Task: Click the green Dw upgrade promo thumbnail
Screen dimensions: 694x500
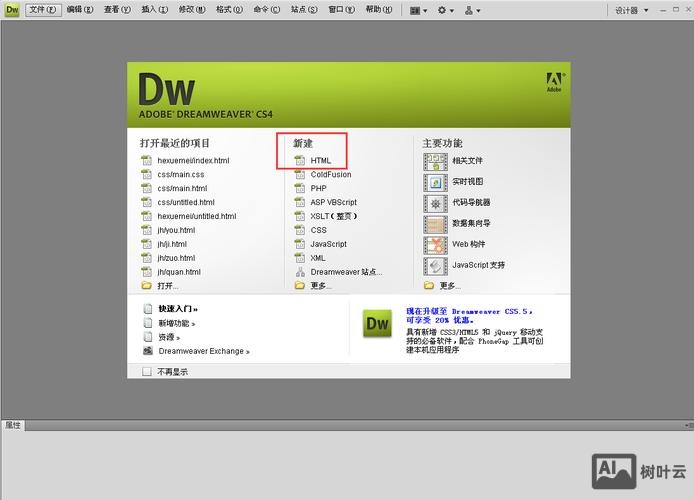Action: (378, 323)
